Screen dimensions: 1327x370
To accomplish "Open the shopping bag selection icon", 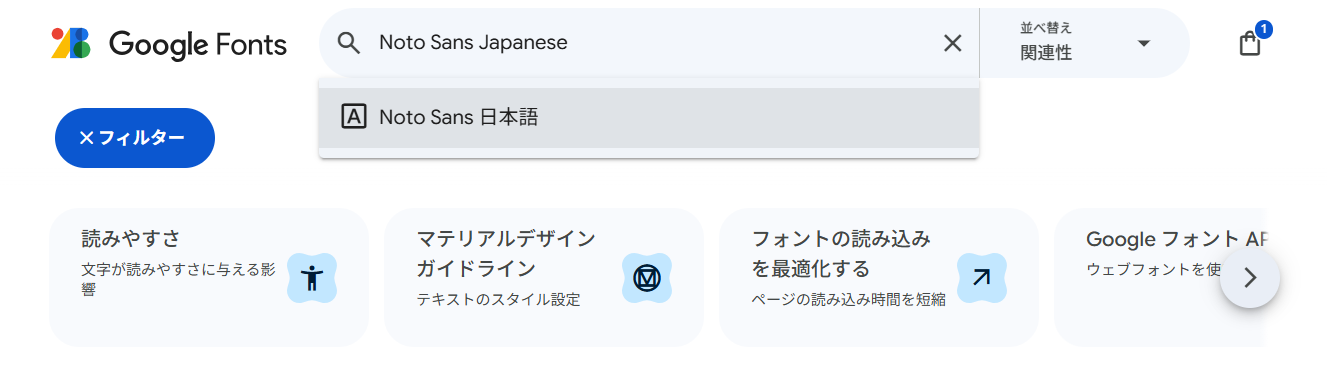I will pos(1249,44).
